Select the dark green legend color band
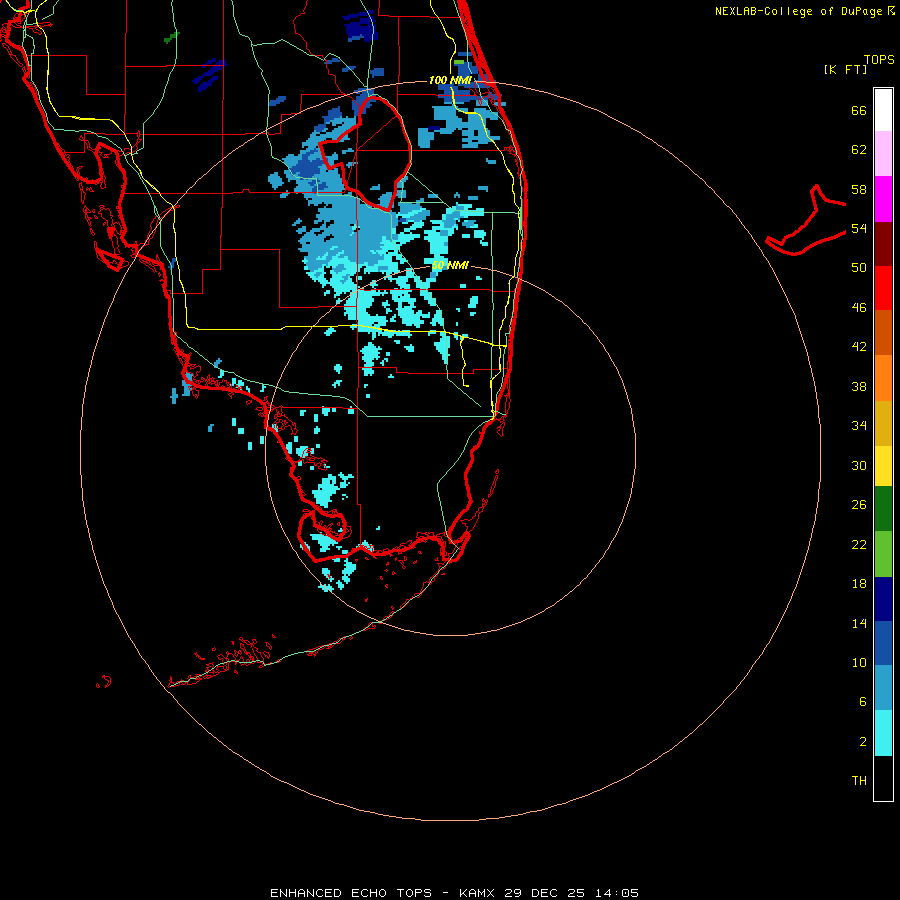The image size is (900, 900). click(x=883, y=509)
